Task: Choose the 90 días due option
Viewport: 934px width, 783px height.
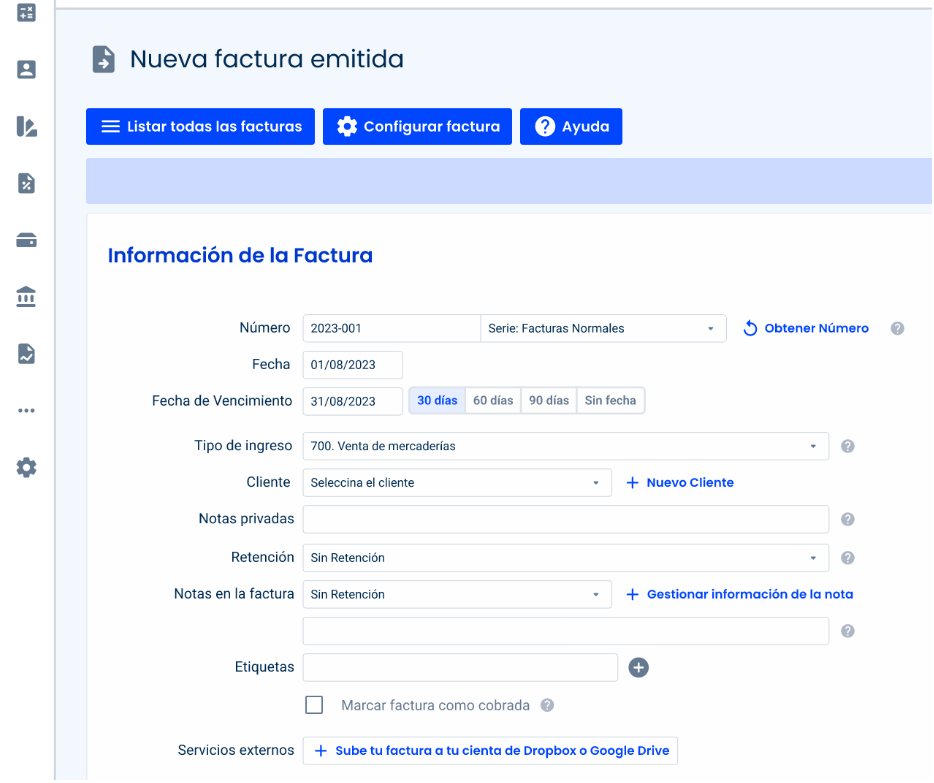Action: [549, 401]
